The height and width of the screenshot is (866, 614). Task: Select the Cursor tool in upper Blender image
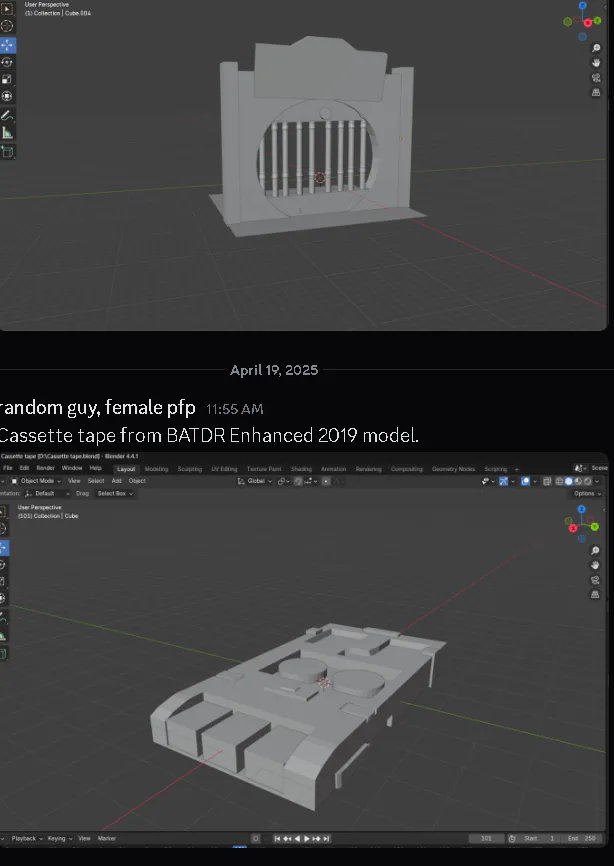[7, 26]
